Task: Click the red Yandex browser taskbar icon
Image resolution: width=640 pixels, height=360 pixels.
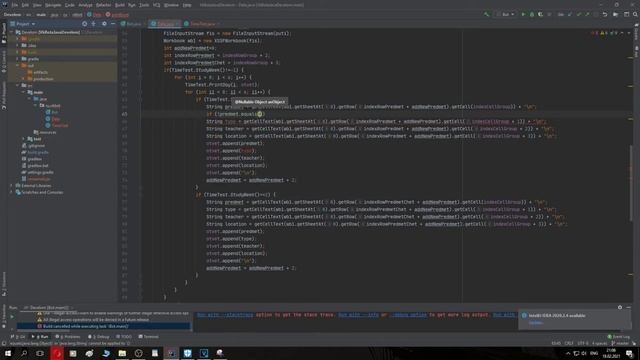Action: coord(57,353)
